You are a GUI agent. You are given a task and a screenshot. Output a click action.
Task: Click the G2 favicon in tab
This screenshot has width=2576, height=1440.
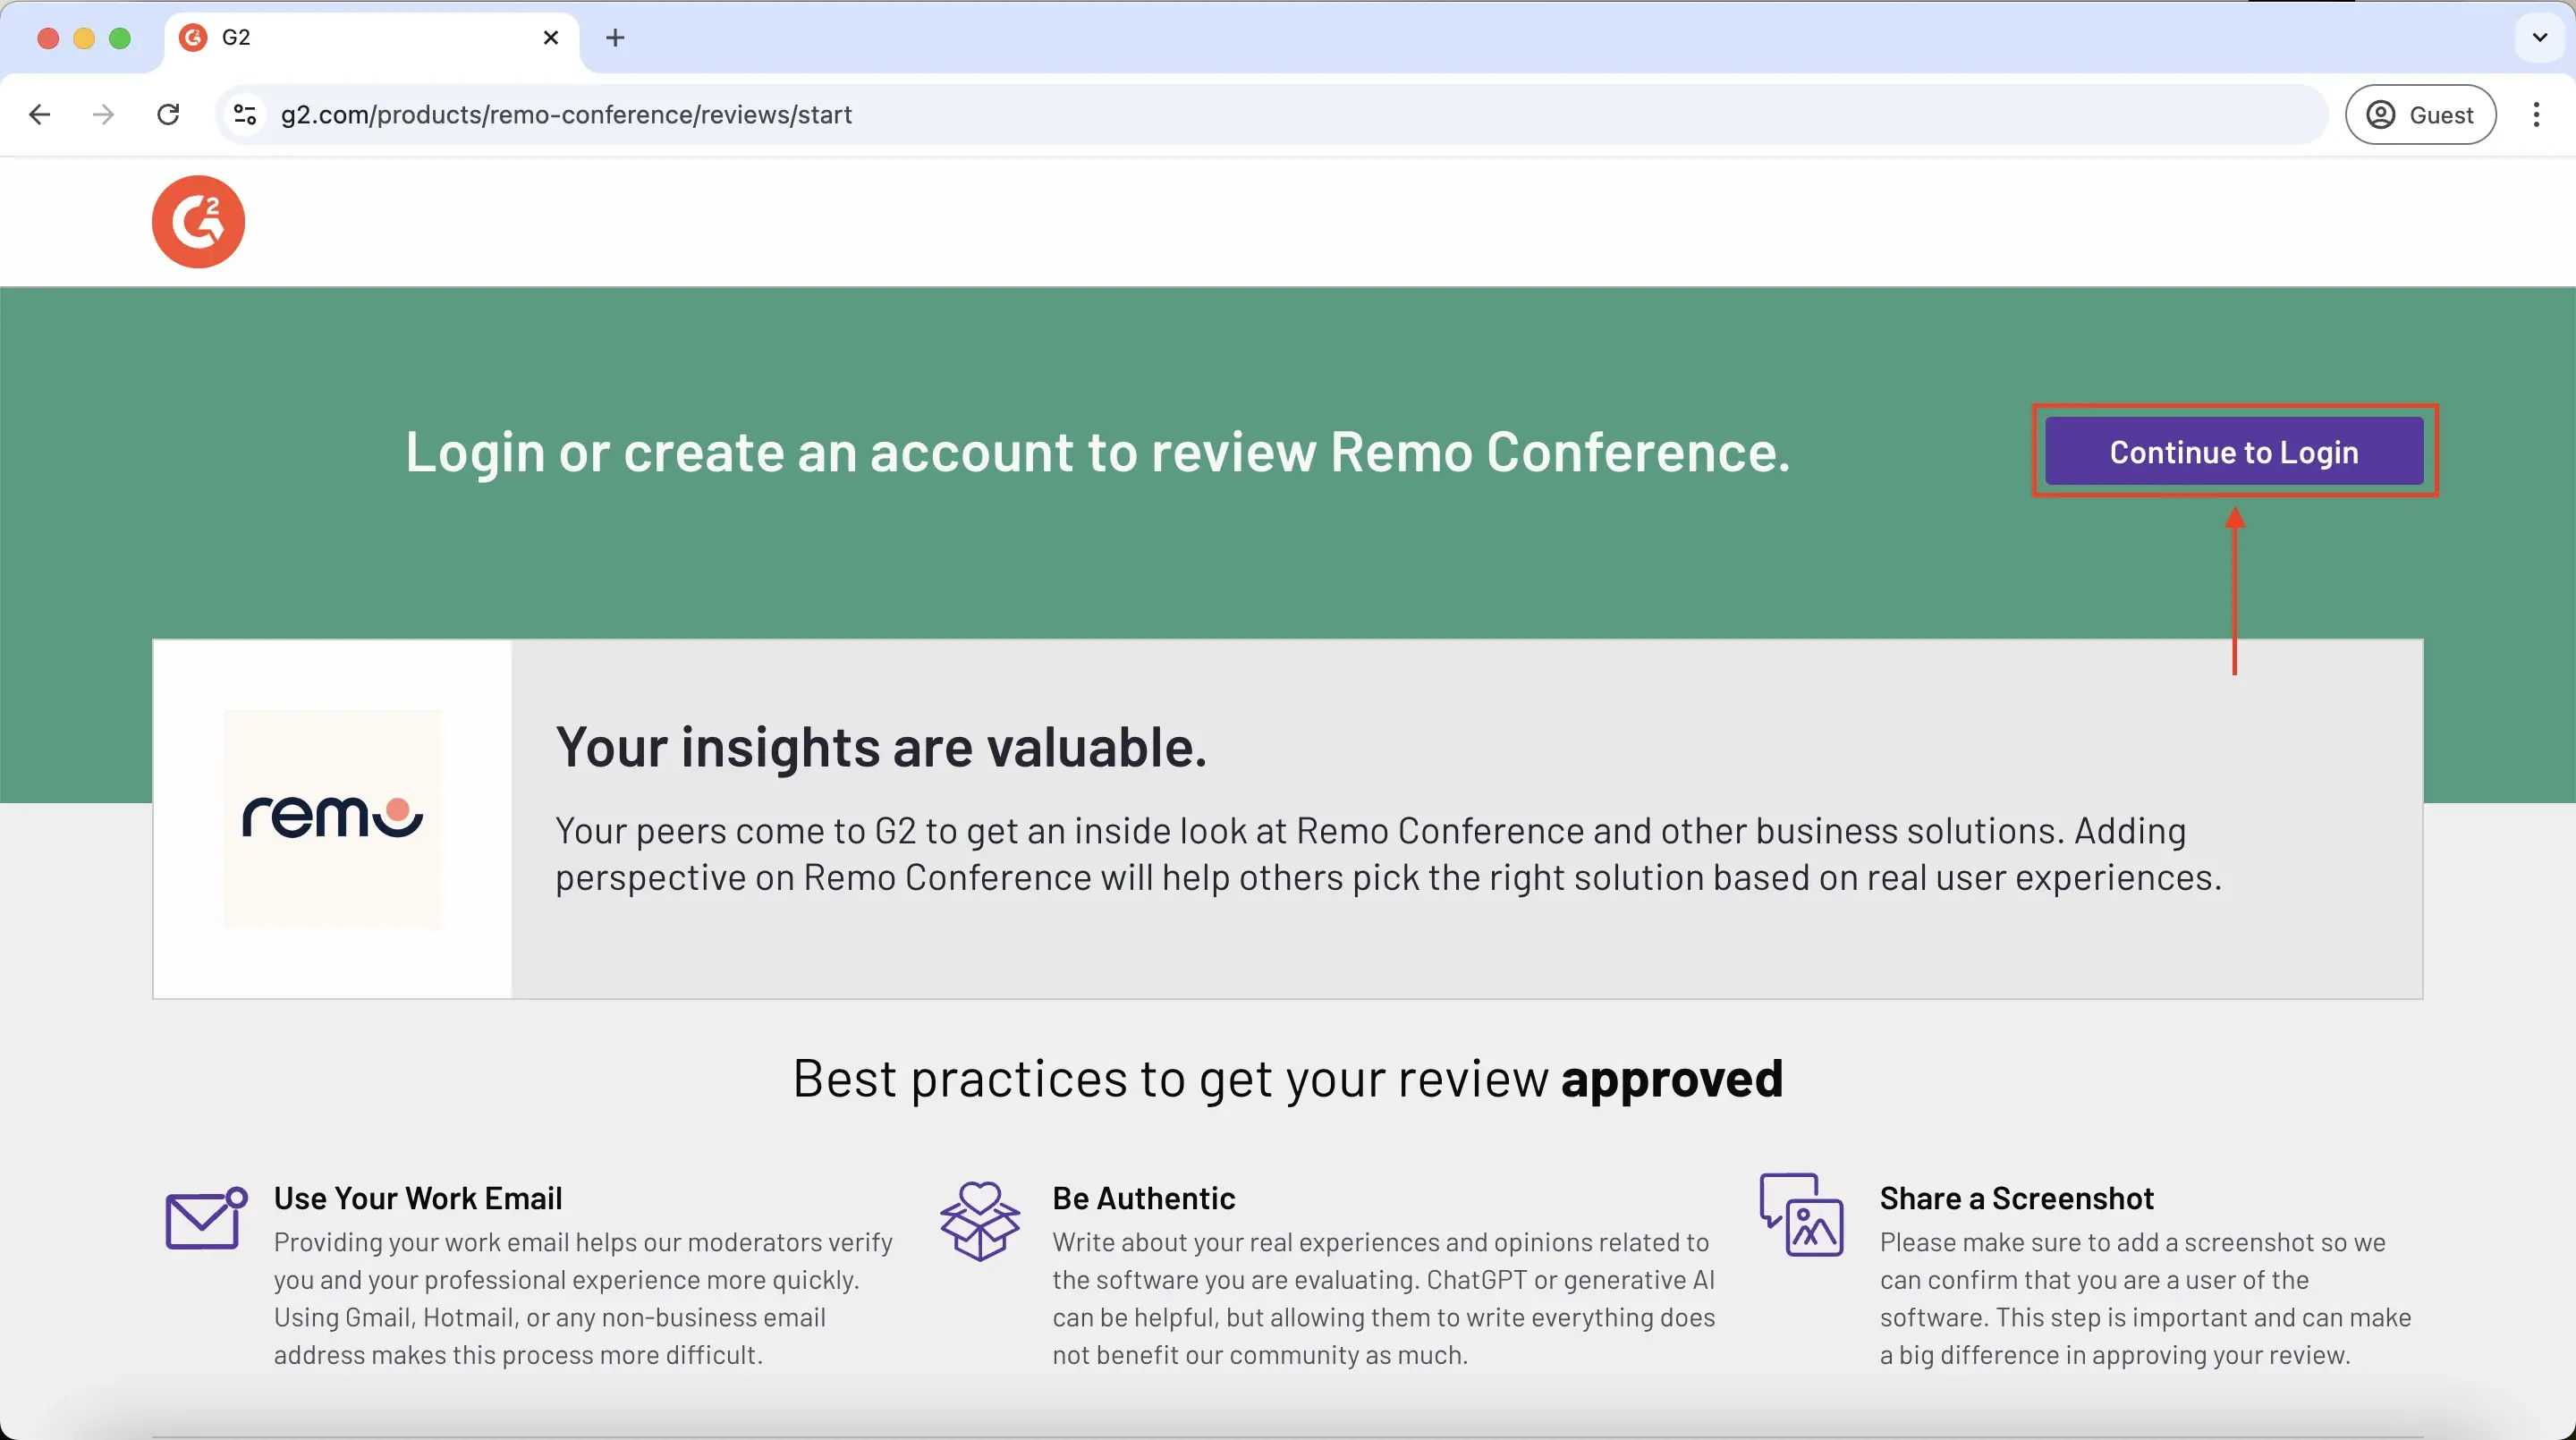pos(192,38)
